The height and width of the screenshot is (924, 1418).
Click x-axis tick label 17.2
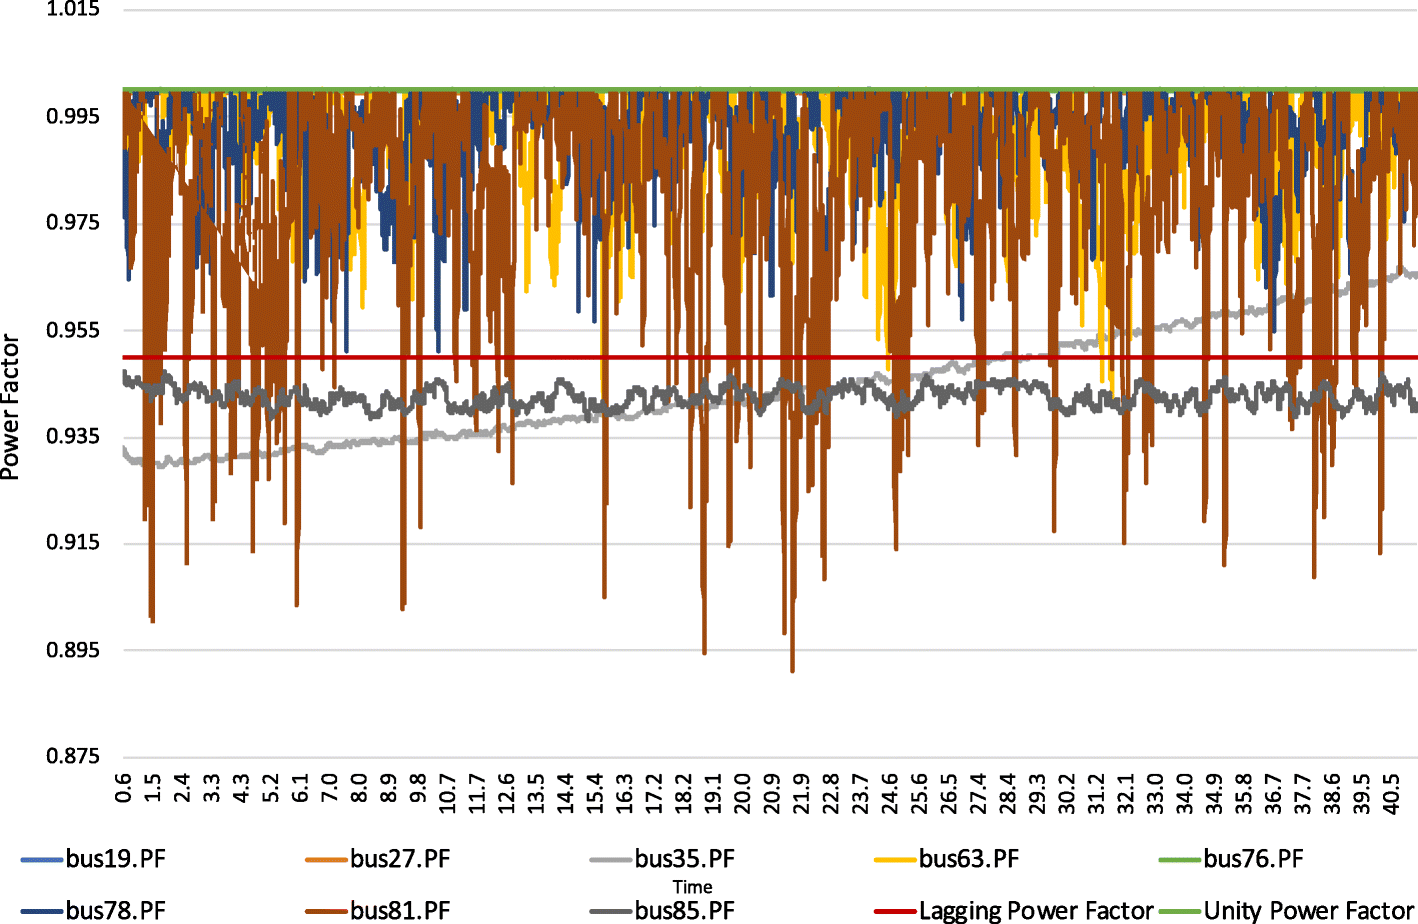[x=654, y=793]
